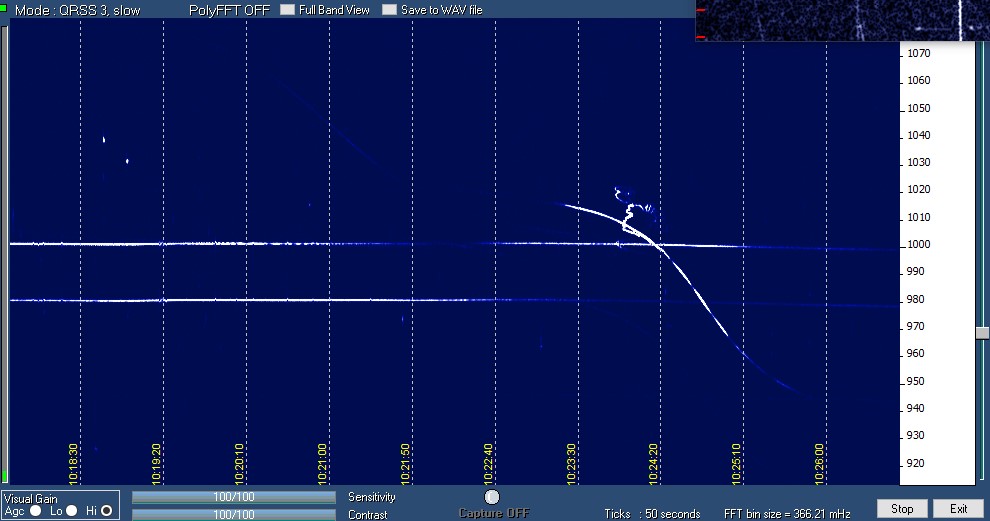Click the 920 frequency scale label

point(915,463)
